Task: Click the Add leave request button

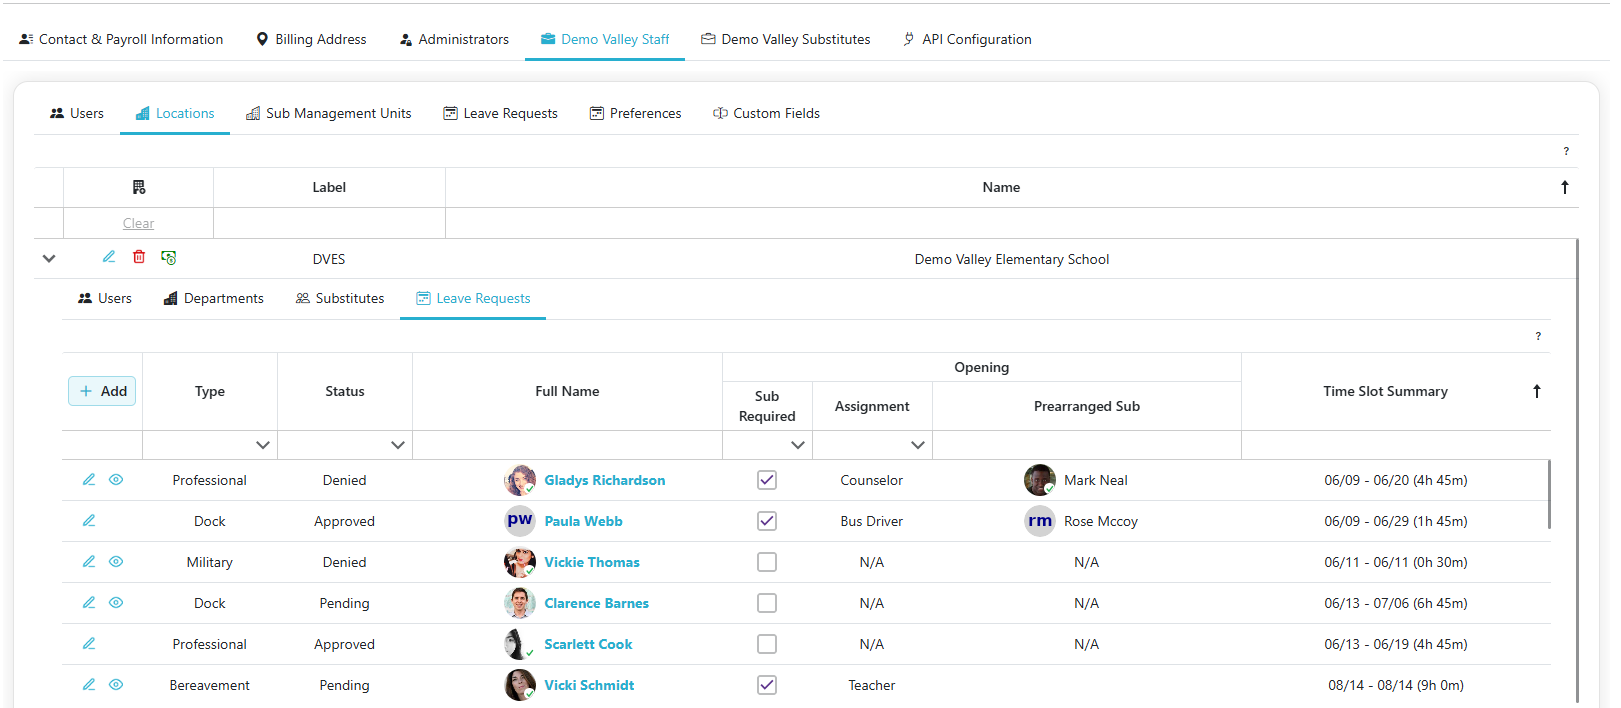Action: point(103,391)
